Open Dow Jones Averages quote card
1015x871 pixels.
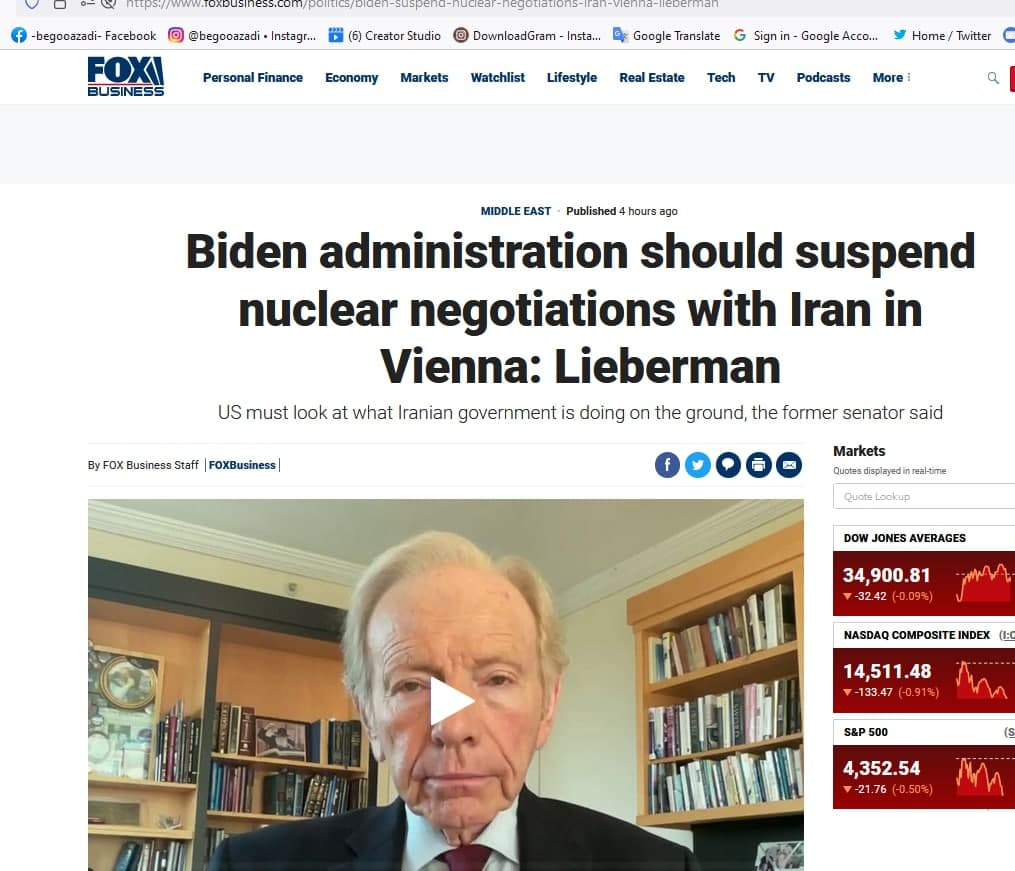coord(924,571)
